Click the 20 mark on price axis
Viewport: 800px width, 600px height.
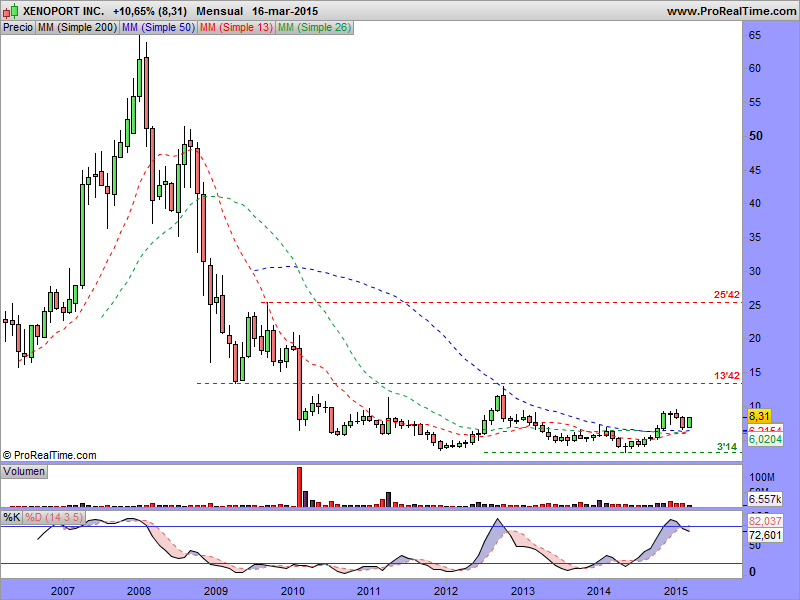point(755,338)
